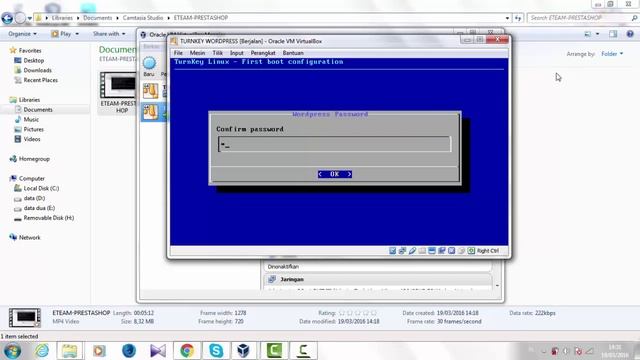Click the scroll down arrow in VirtualBox Manager
640x360 pixels.
pyautogui.click(x=498, y=286)
